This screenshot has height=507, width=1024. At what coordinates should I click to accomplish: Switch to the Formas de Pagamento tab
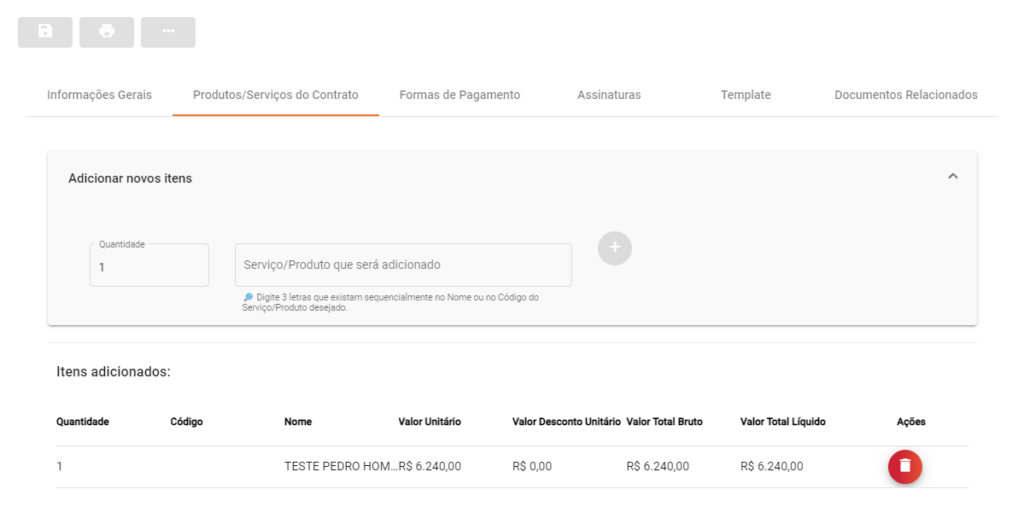click(x=460, y=95)
